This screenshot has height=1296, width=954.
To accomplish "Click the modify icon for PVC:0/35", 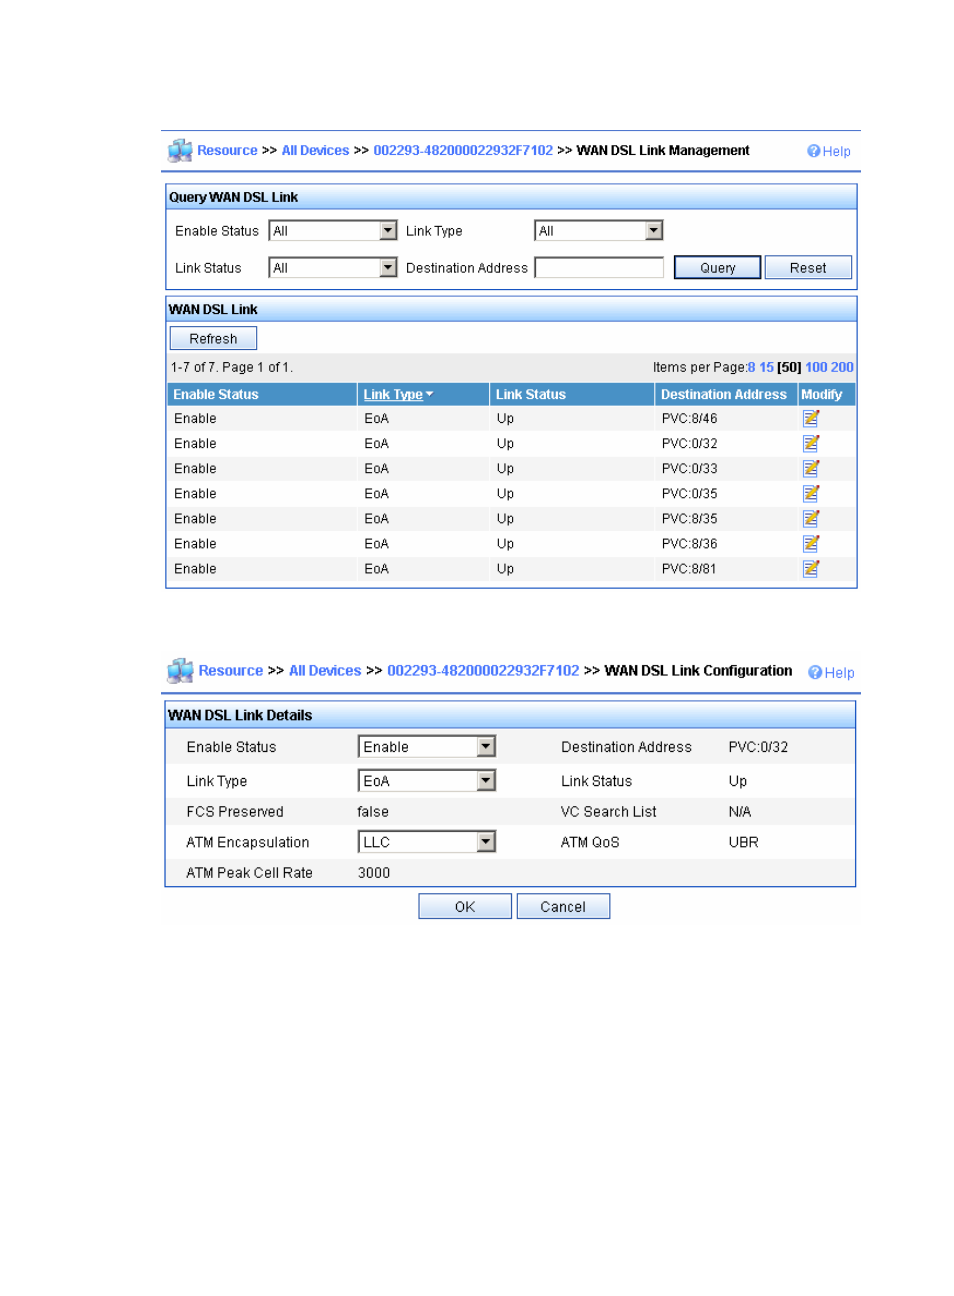I will pos(811,493).
